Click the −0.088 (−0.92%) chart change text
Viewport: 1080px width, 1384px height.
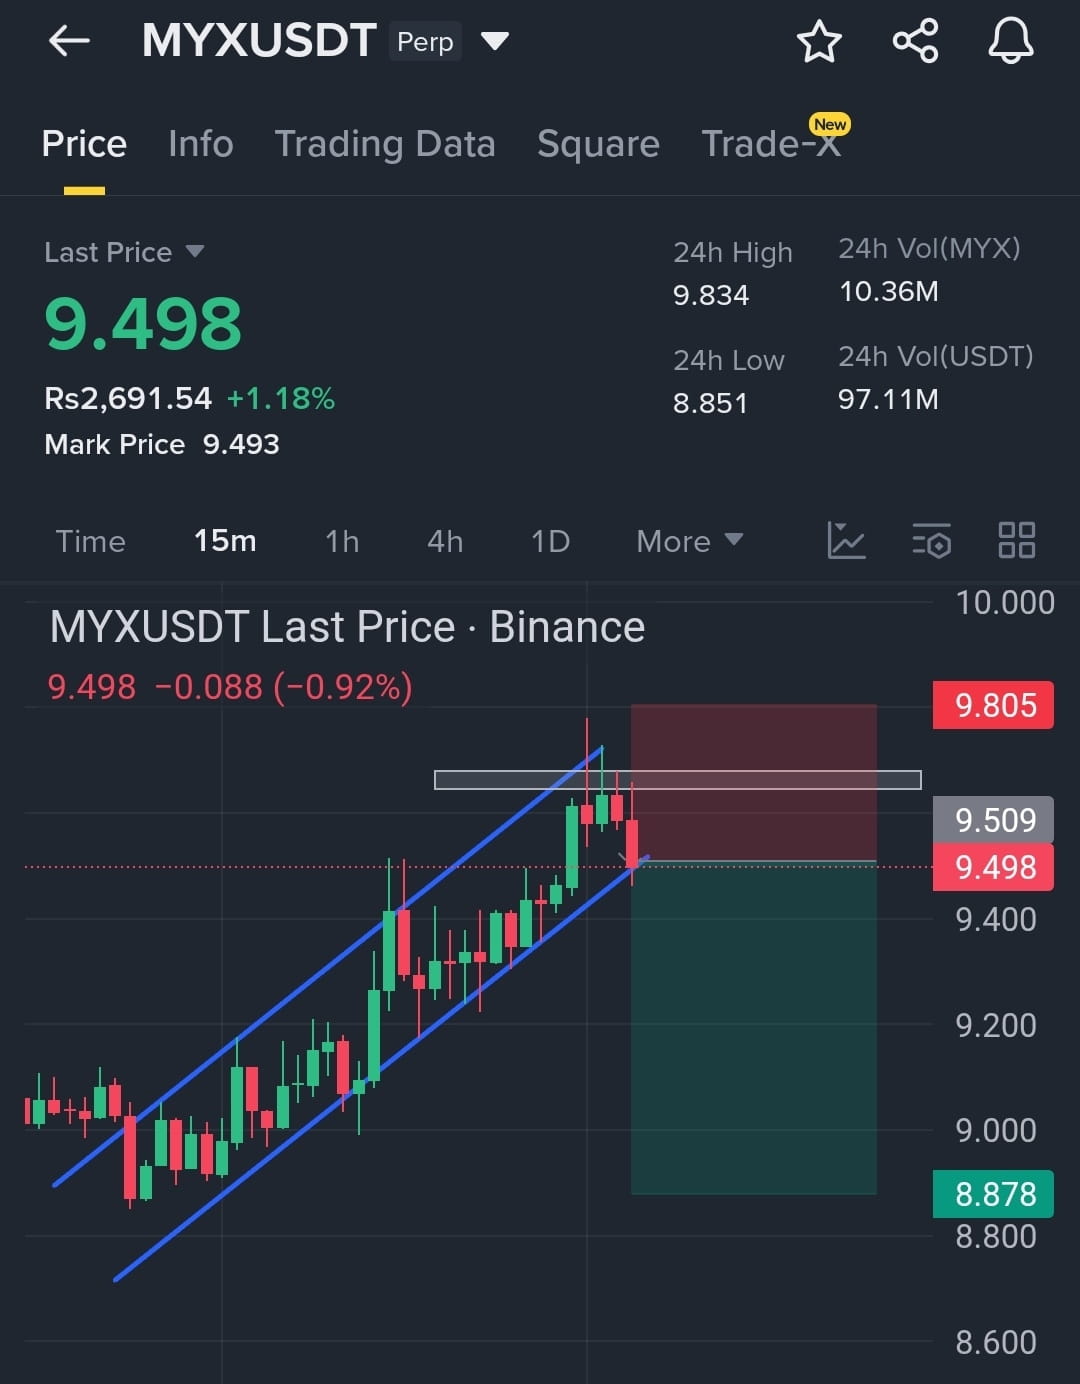click(x=284, y=687)
